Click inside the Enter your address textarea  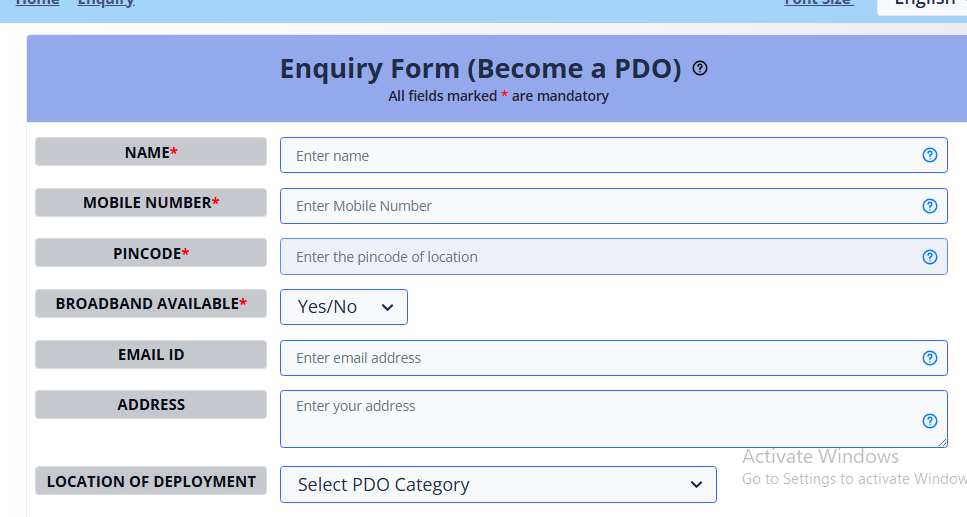(x=614, y=419)
